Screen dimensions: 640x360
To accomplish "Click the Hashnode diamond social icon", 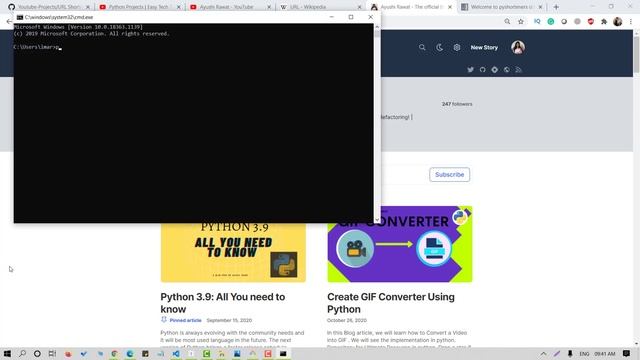I will click(494, 69).
